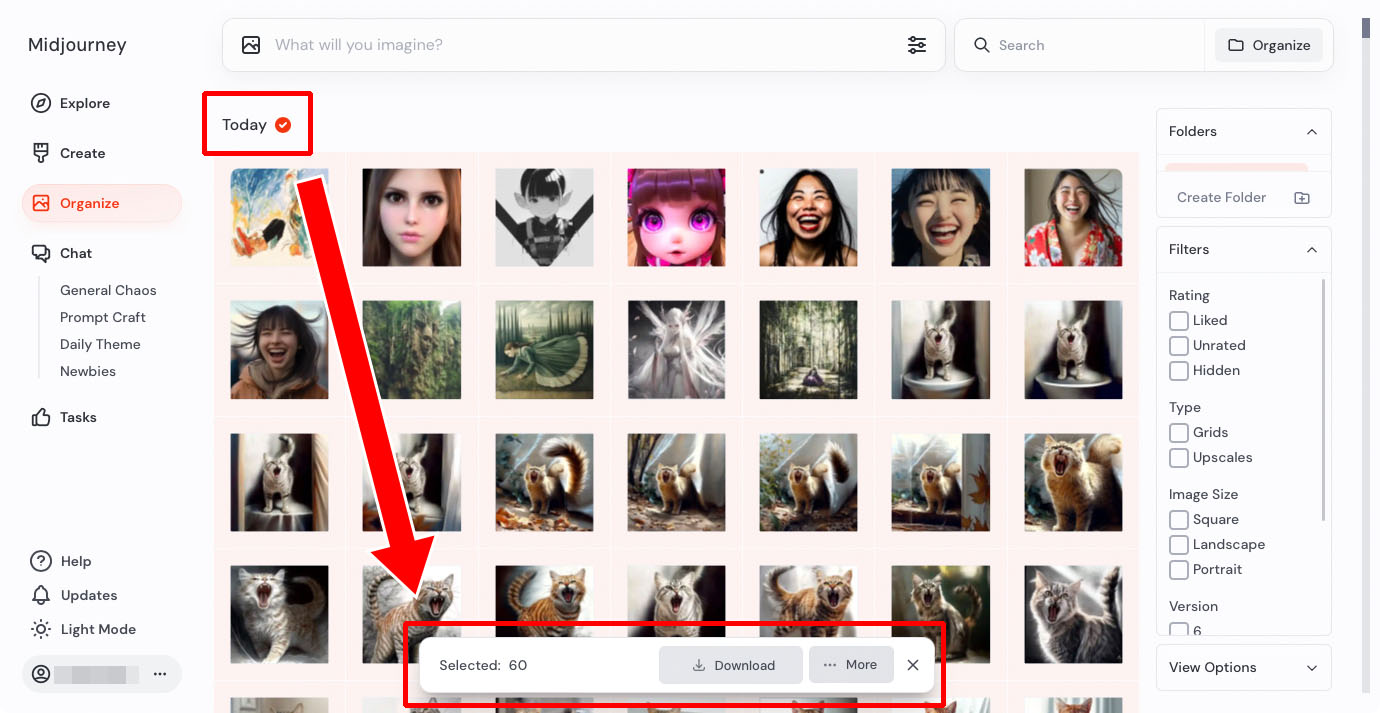Select the laughing woman in red kimono thumbnail
Screen dimensions: 1380x713
pyautogui.click(x=1073, y=217)
